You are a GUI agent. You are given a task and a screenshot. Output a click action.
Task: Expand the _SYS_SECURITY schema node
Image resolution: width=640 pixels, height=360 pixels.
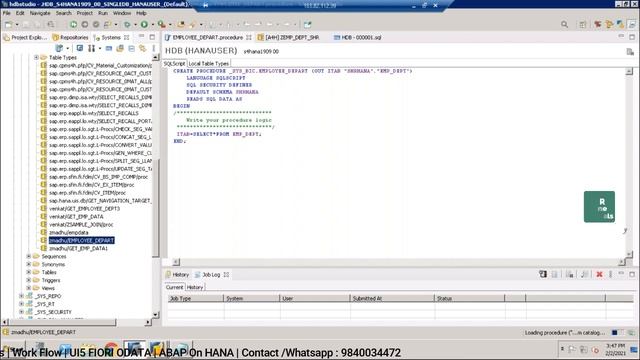21,312
